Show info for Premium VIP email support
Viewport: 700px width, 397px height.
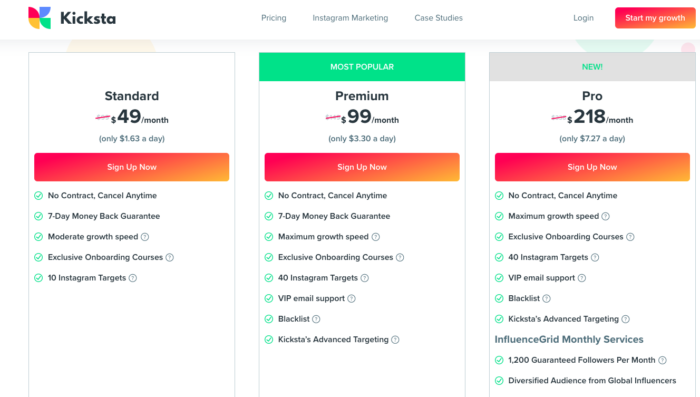tap(352, 298)
